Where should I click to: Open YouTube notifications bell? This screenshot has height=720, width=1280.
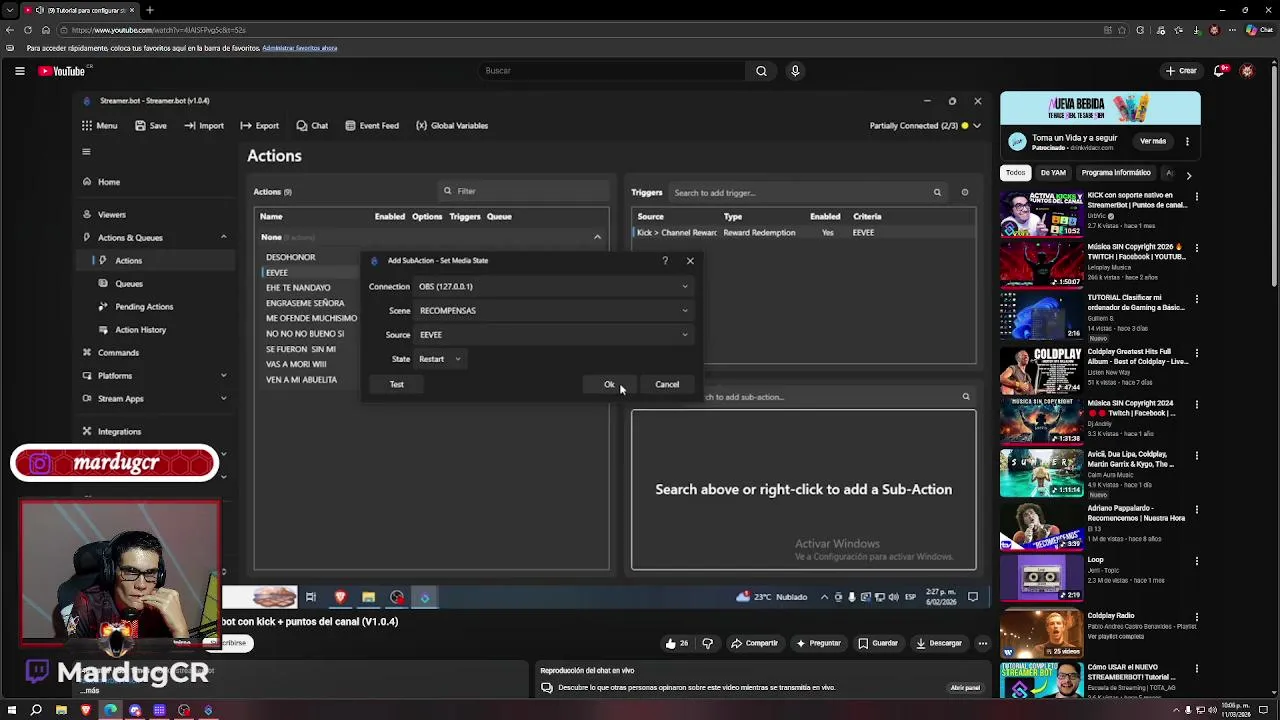(x=1219, y=71)
